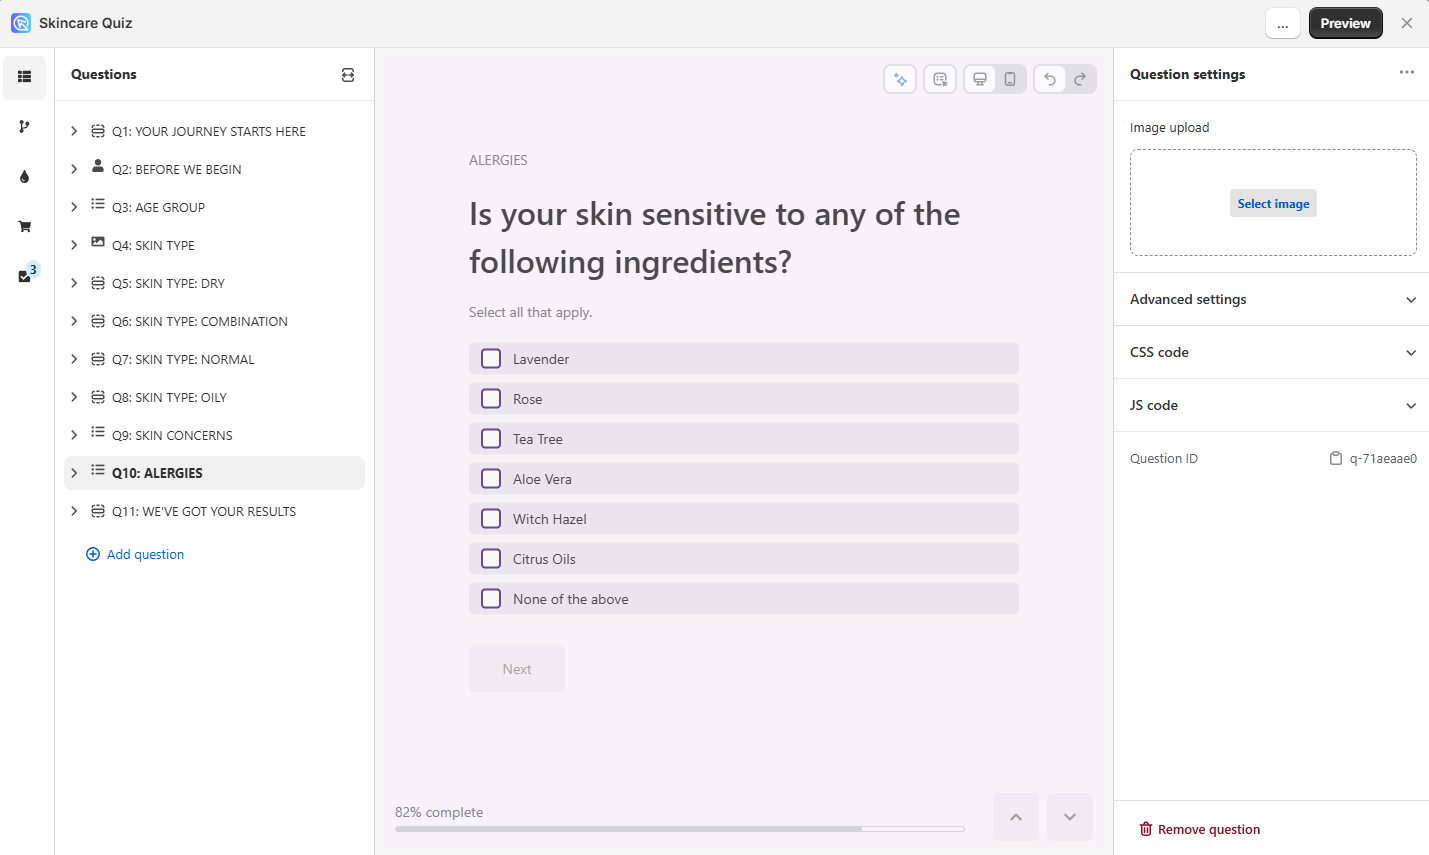Expand the CSS code section
Image resolution: width=1429 pixels, height=855 pixels.
coord(1272,352)
